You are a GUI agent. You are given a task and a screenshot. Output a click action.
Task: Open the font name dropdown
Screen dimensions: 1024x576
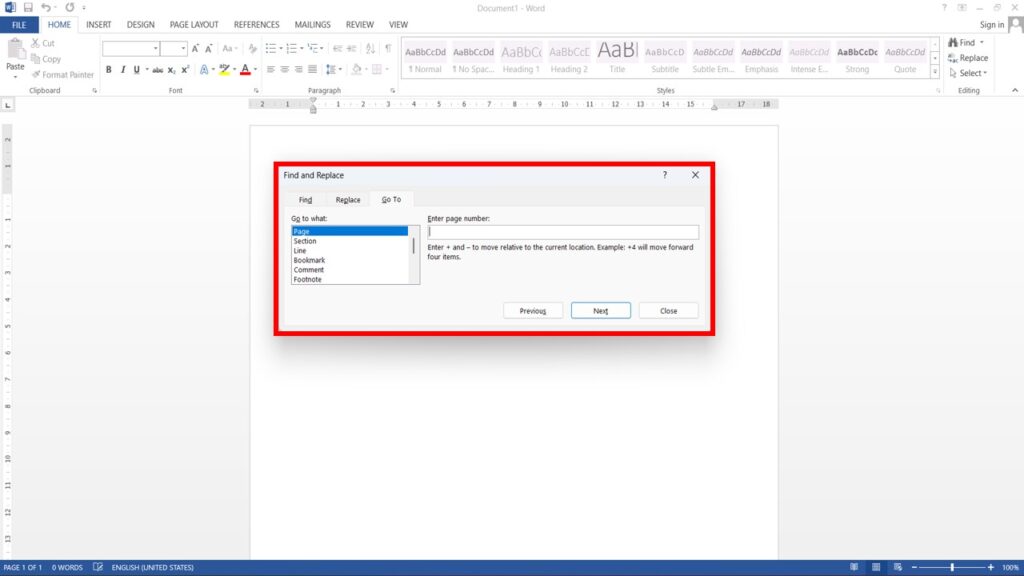[156, 48]
